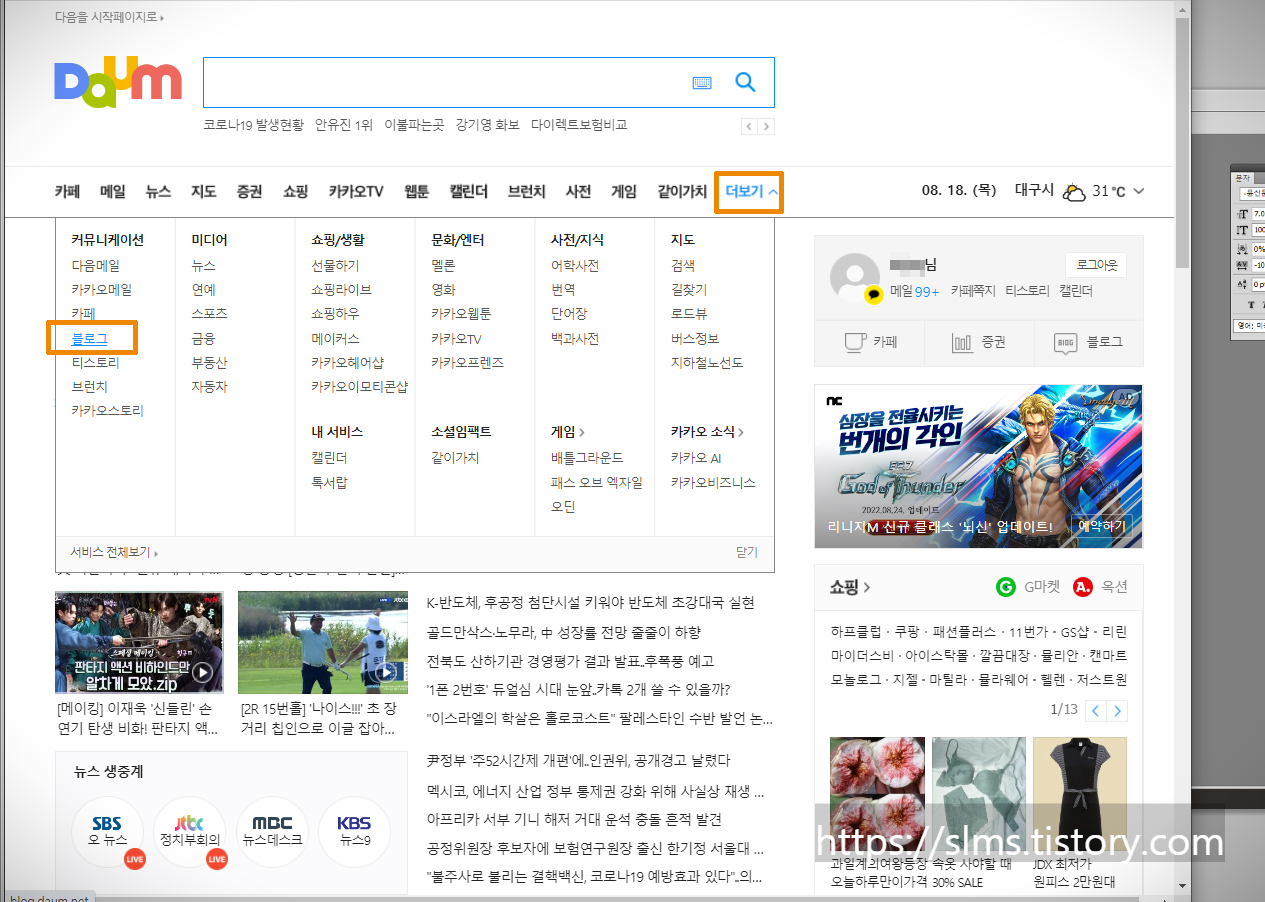
Task: Expand the weather dropdown arrow
Action: [1138, 192]
